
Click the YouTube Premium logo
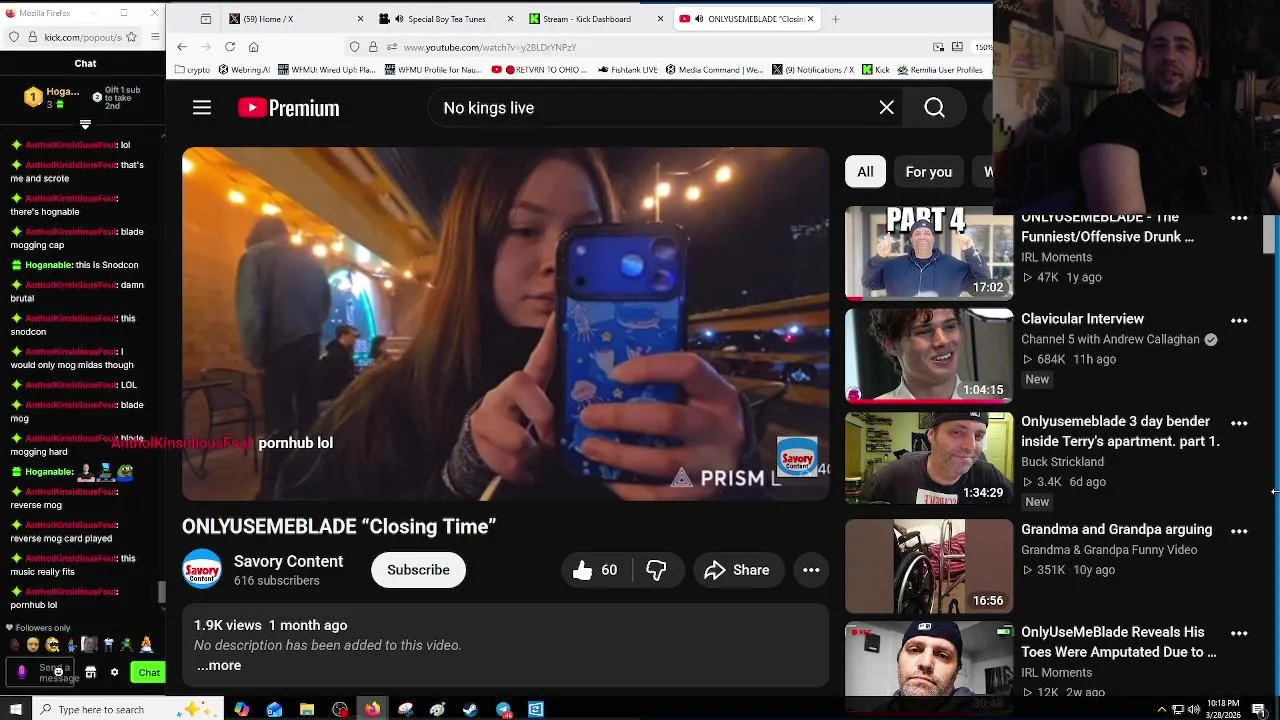(x=289, y=108)
